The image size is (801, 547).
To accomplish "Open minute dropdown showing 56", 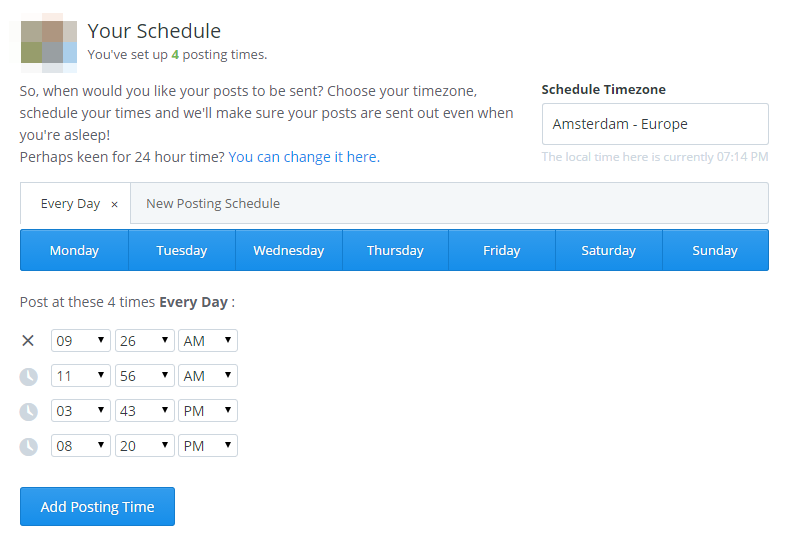I will click(x=145, y=376).
